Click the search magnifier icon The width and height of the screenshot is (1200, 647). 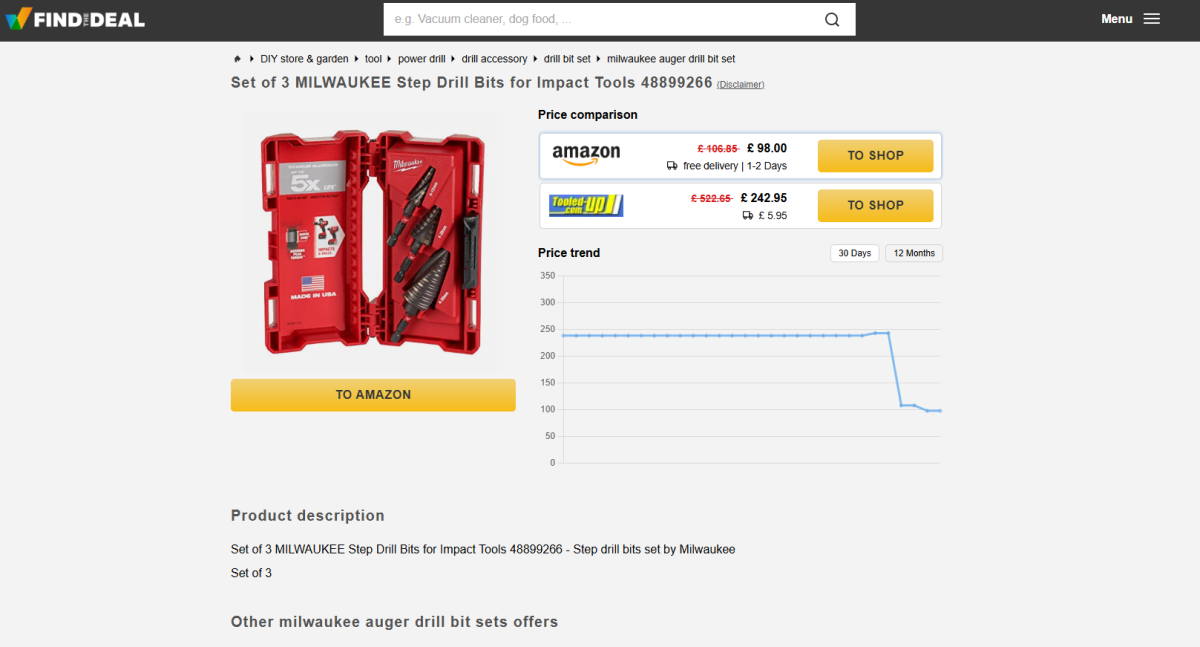coord(832,19)
